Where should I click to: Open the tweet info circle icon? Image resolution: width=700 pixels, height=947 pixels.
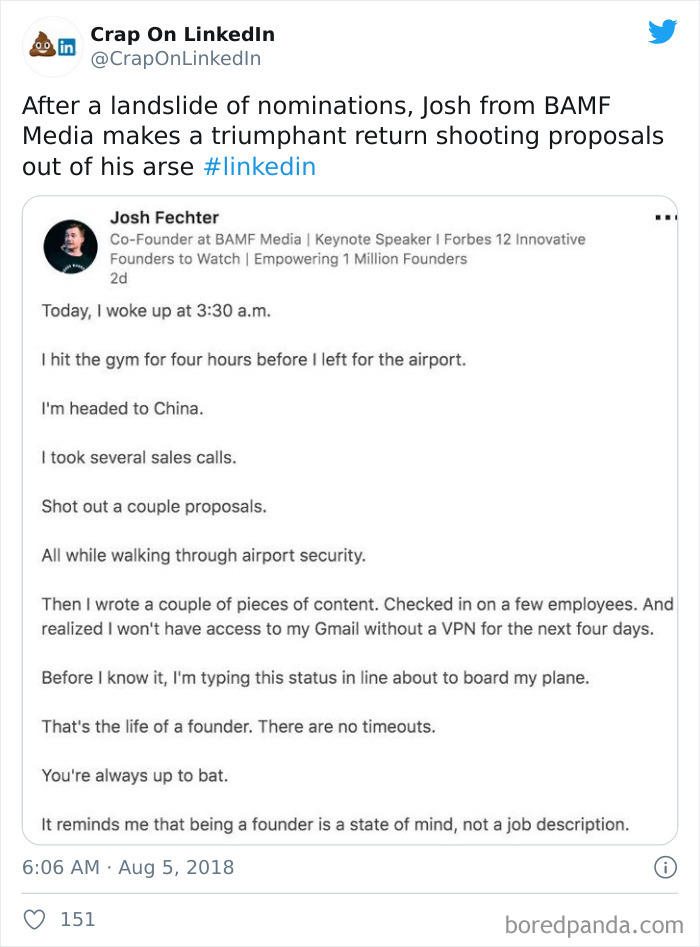pos(667,867)
